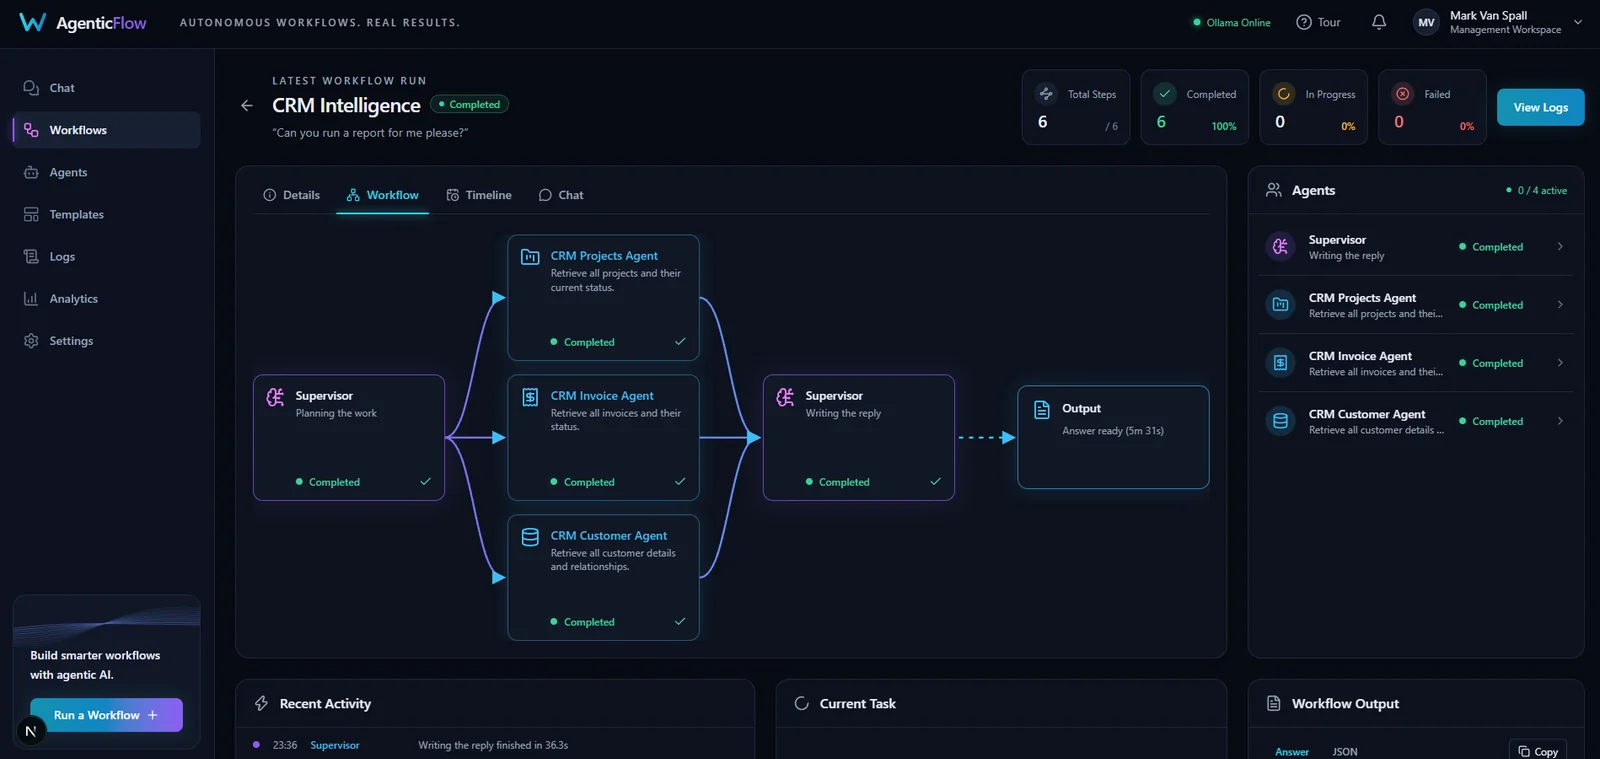Open the Timeline tab
Screen dimensions: 1600x759
click(x=479, y=195)
